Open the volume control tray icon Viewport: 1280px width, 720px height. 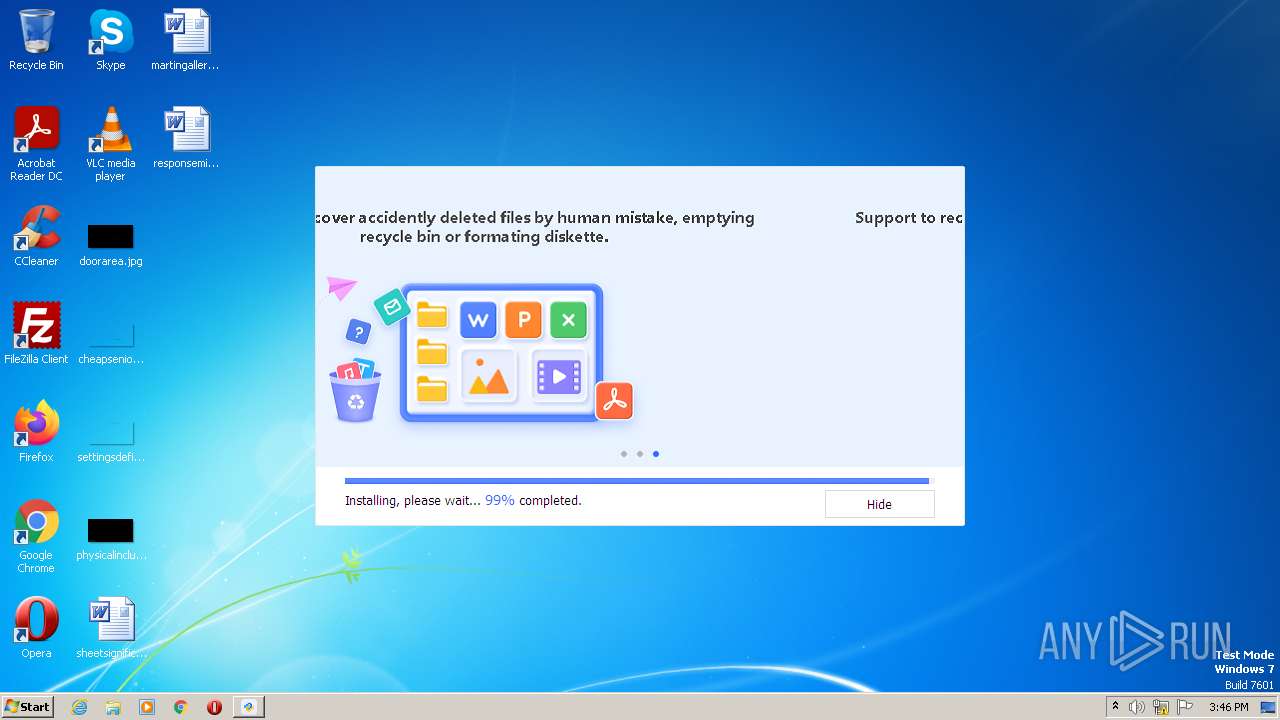pos(1137,707)
